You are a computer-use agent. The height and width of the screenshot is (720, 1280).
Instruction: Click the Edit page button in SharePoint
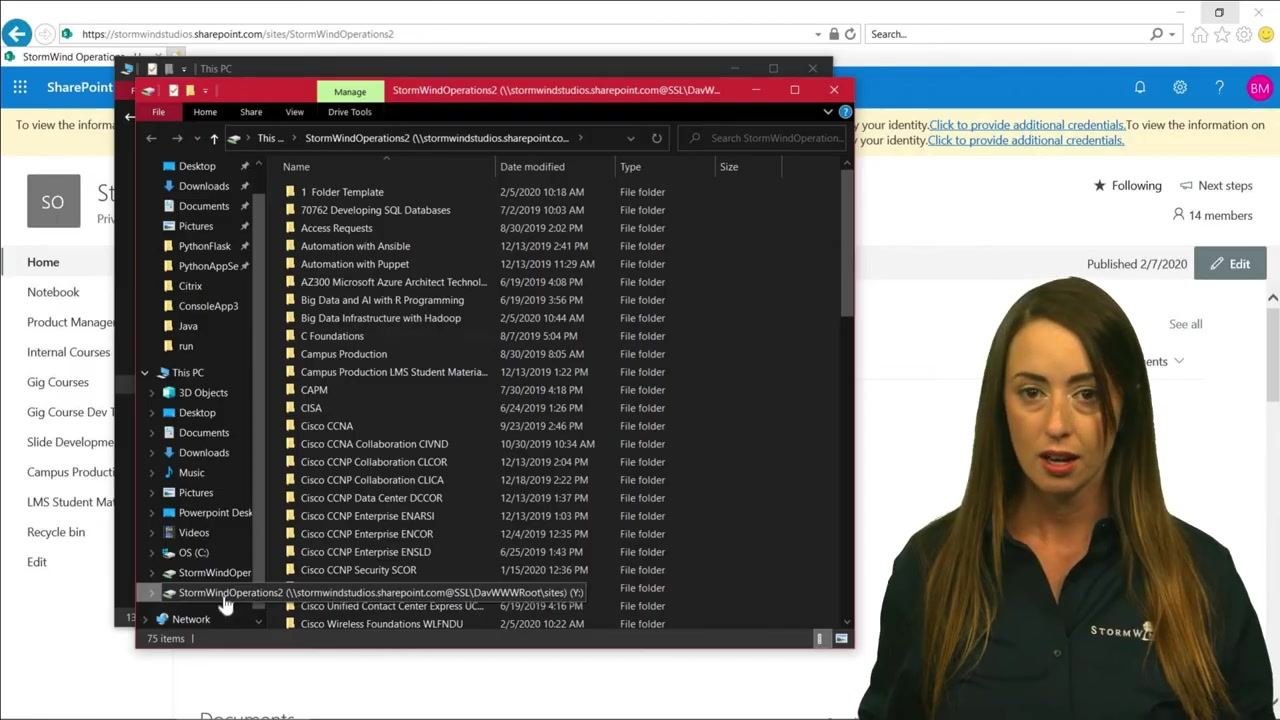click(1229, 264)
